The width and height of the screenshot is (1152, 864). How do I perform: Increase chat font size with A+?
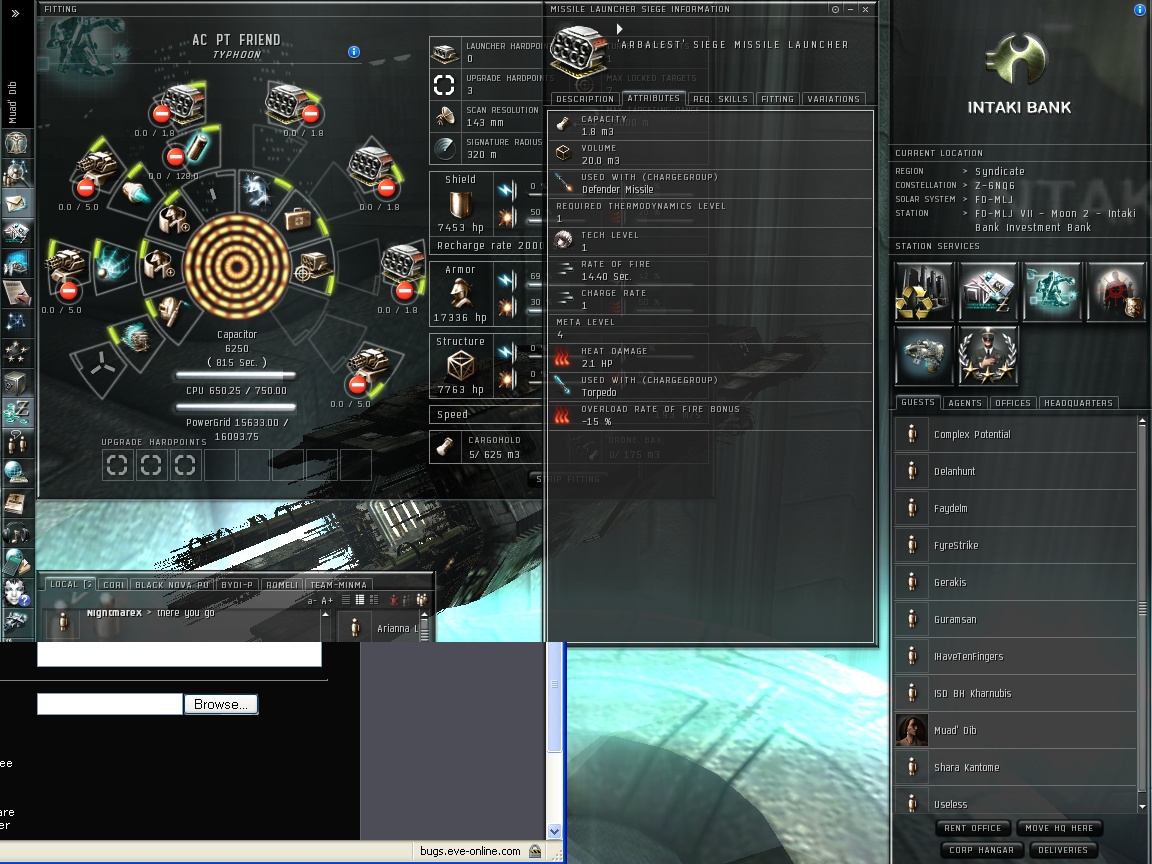tap(327, 600)
